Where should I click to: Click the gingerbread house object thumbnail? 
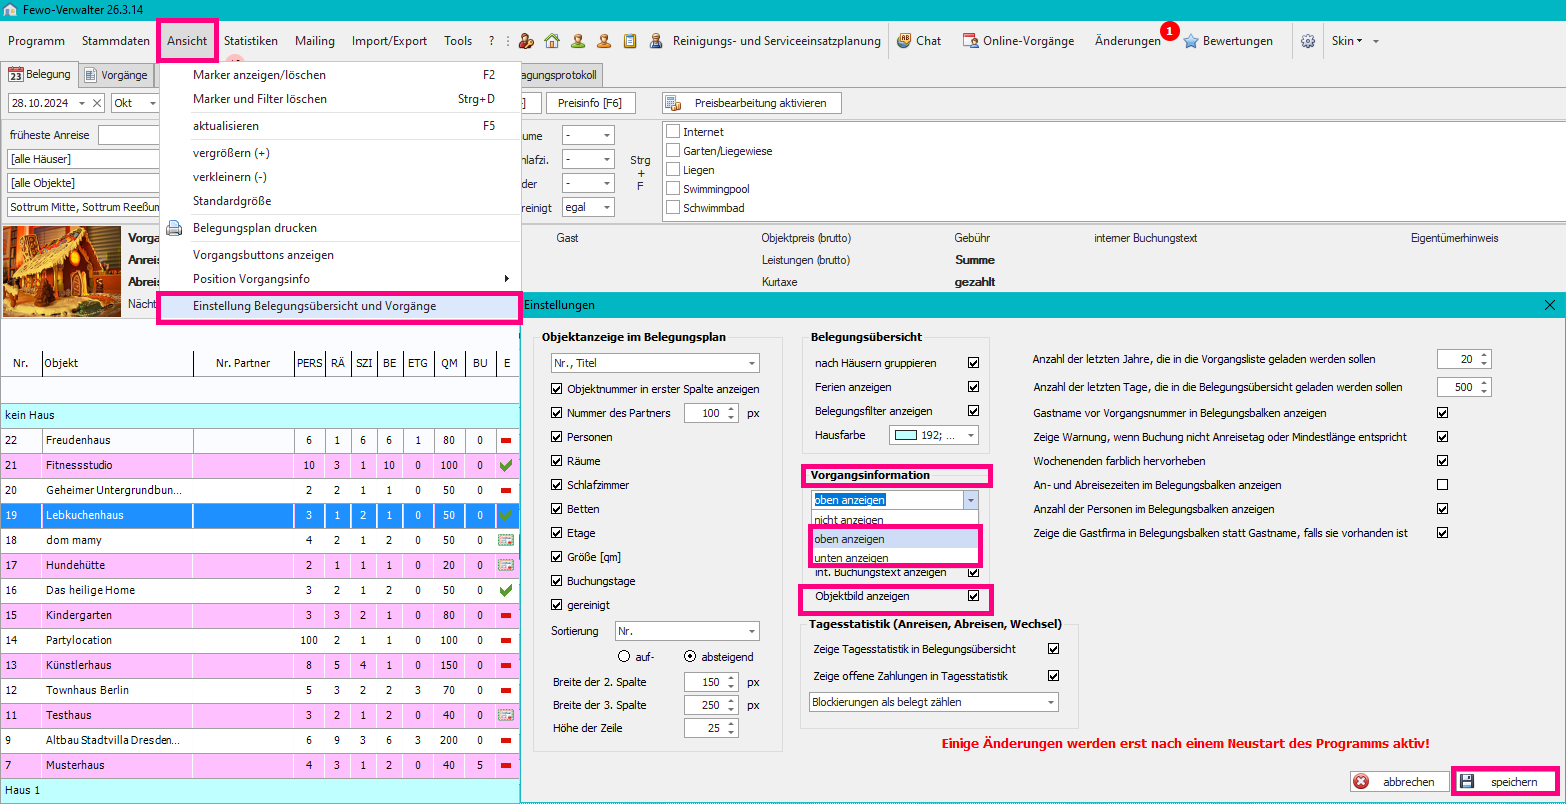(63, 270)
